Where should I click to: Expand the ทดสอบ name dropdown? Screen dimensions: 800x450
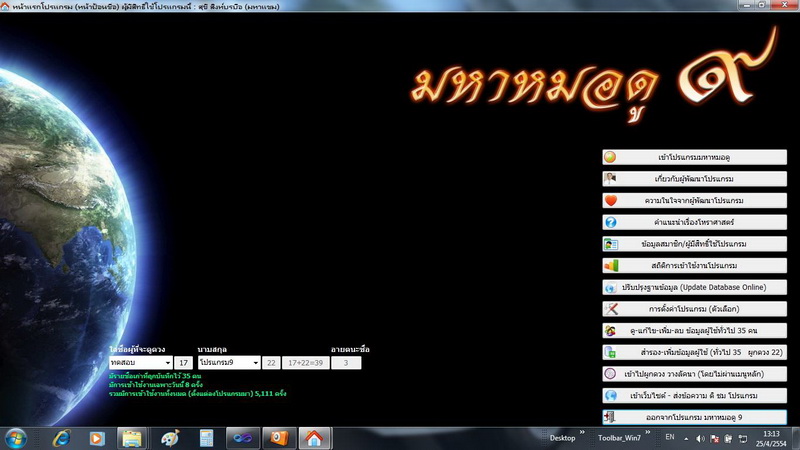click(167, 363)
